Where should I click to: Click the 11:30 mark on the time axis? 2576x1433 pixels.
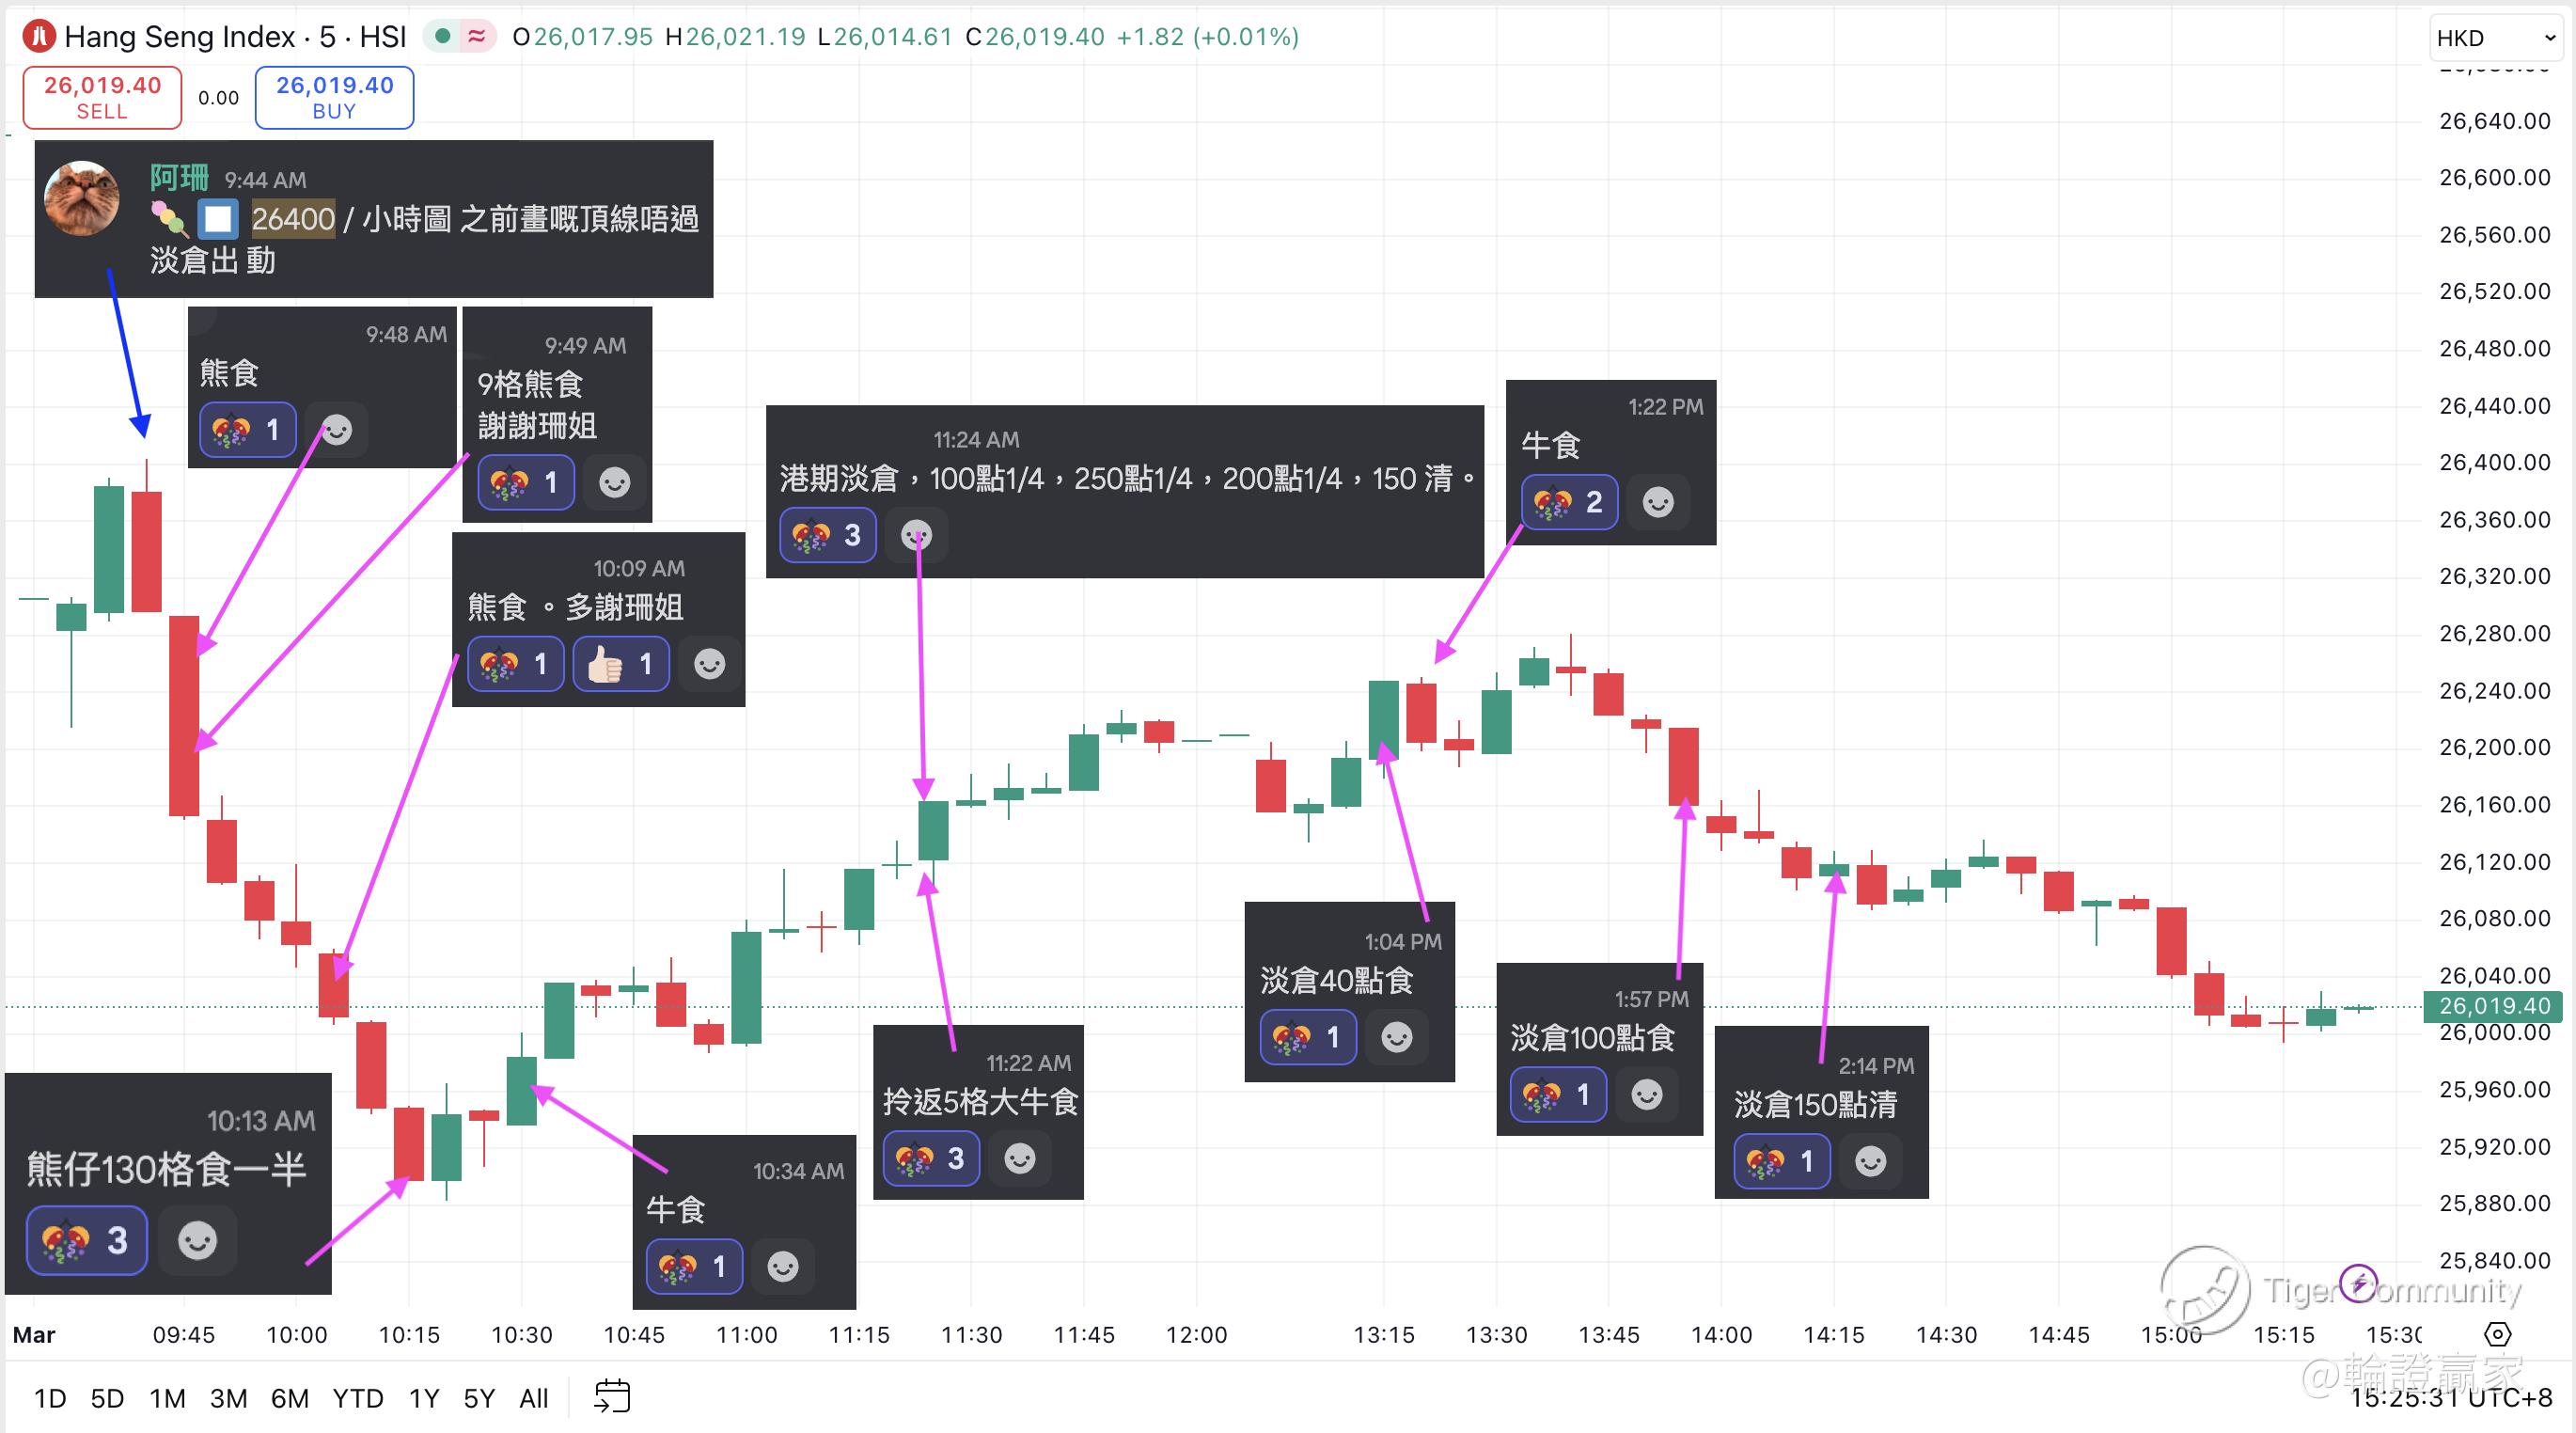[x=971, y=1334]
